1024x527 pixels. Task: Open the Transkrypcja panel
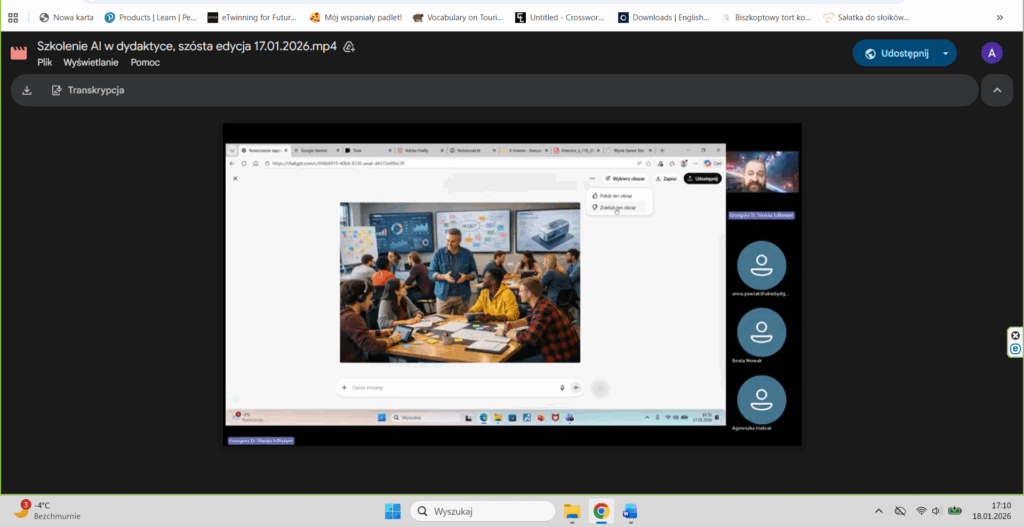coord(88,90)
